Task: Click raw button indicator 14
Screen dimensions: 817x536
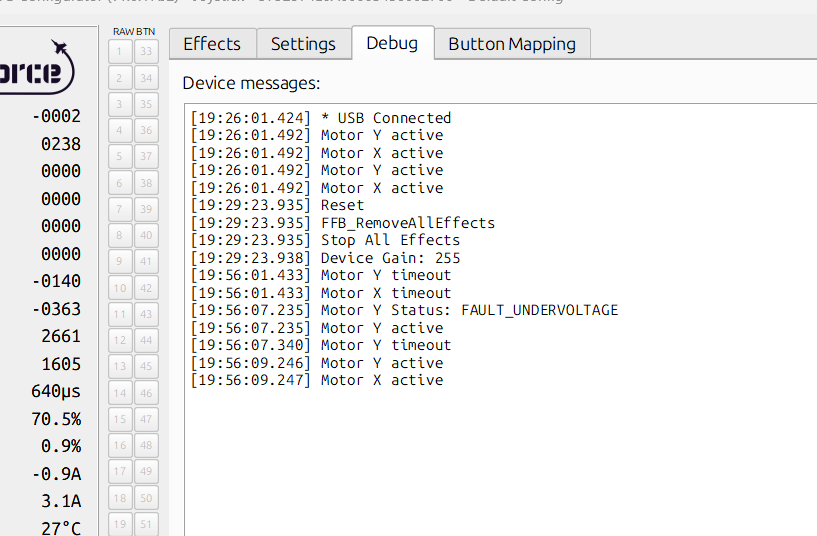Action: click(119, 393)
